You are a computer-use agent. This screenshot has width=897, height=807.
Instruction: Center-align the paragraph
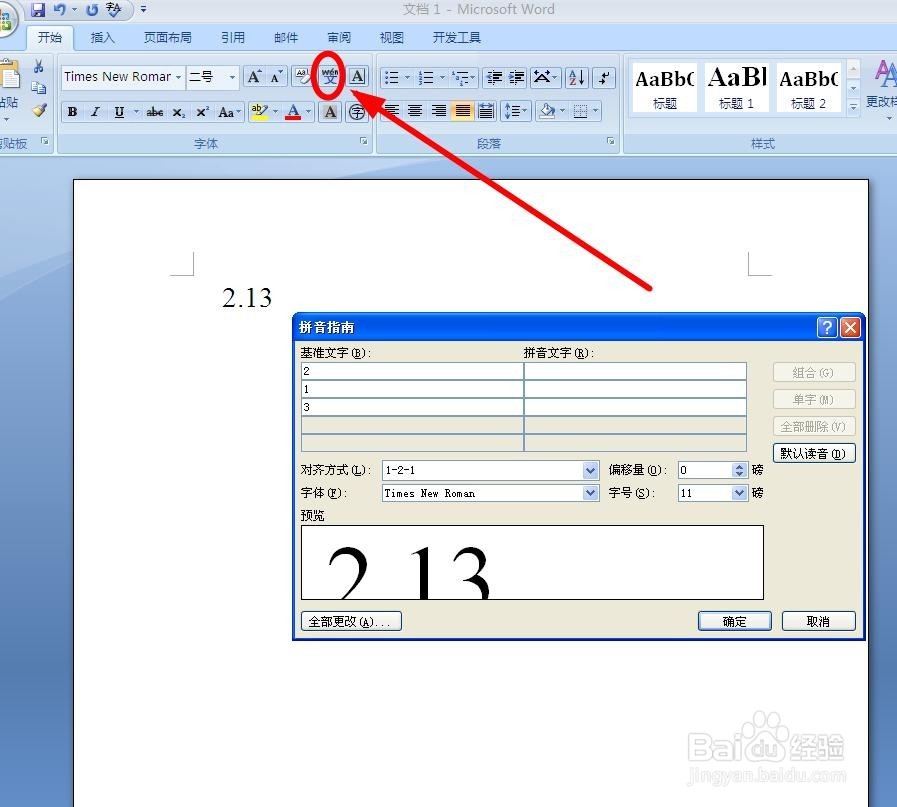[x=415, y=111]
